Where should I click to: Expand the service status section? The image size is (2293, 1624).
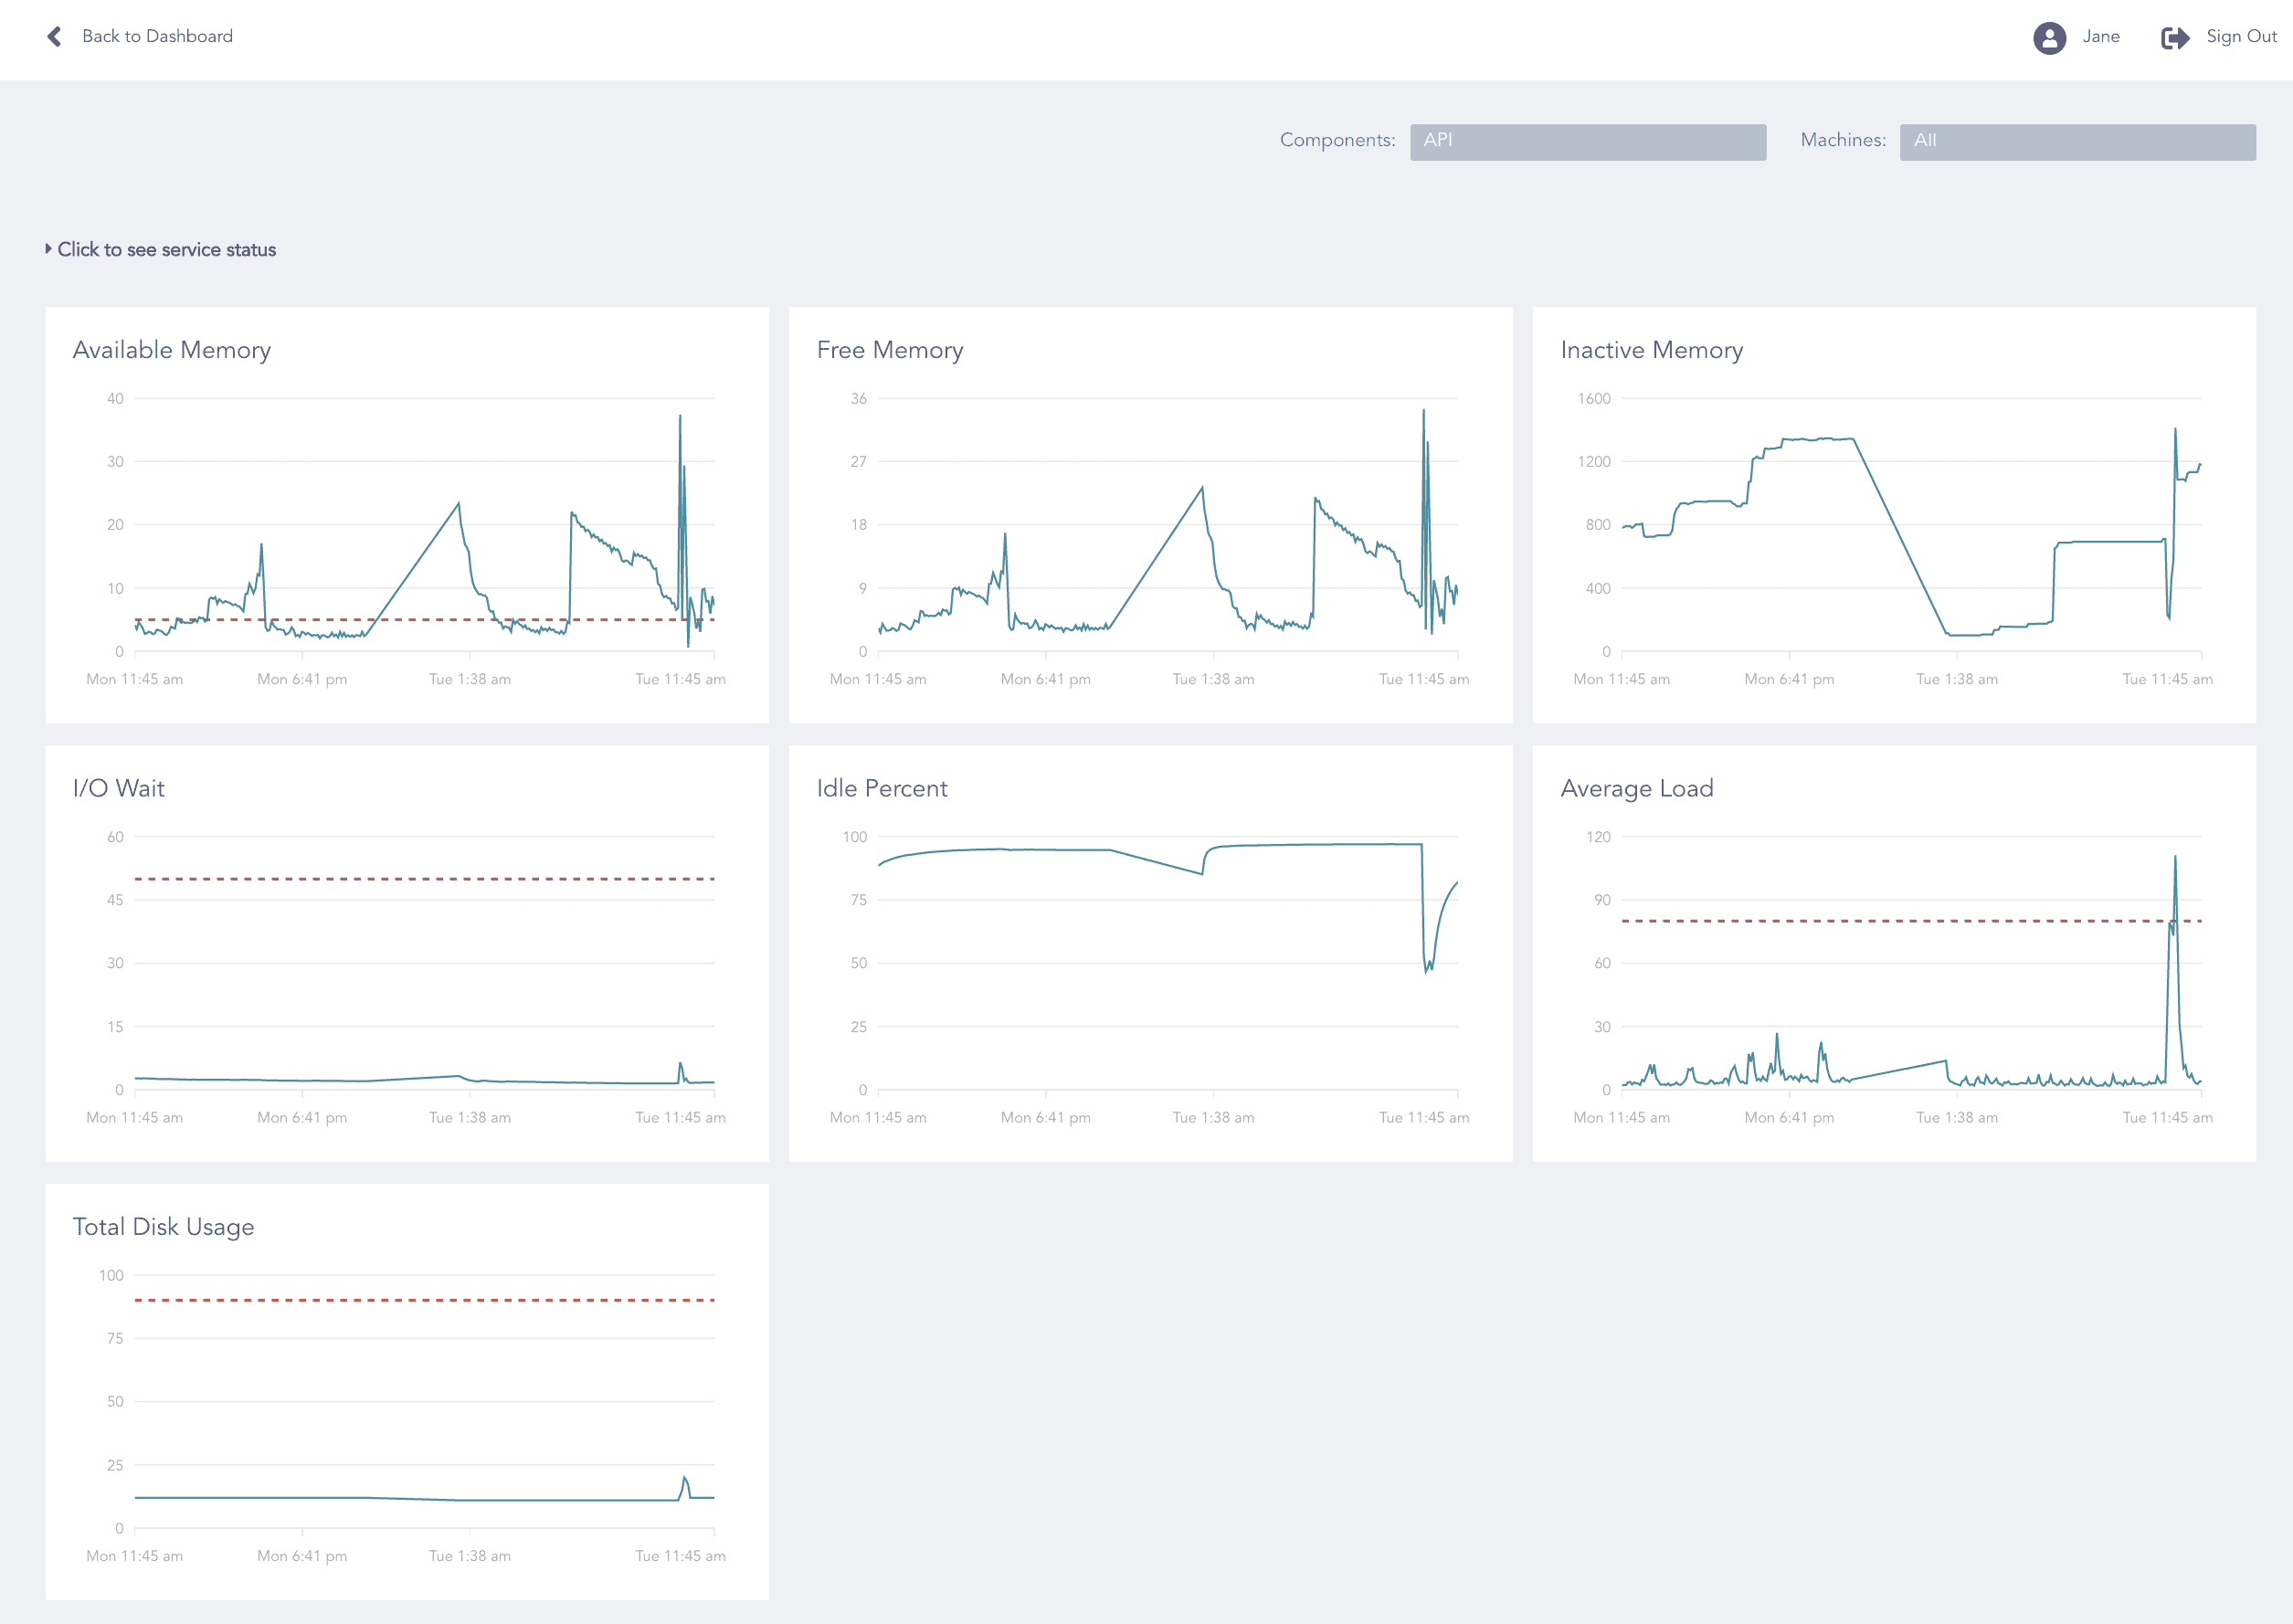pyautogui.click(x=168, y=249)
